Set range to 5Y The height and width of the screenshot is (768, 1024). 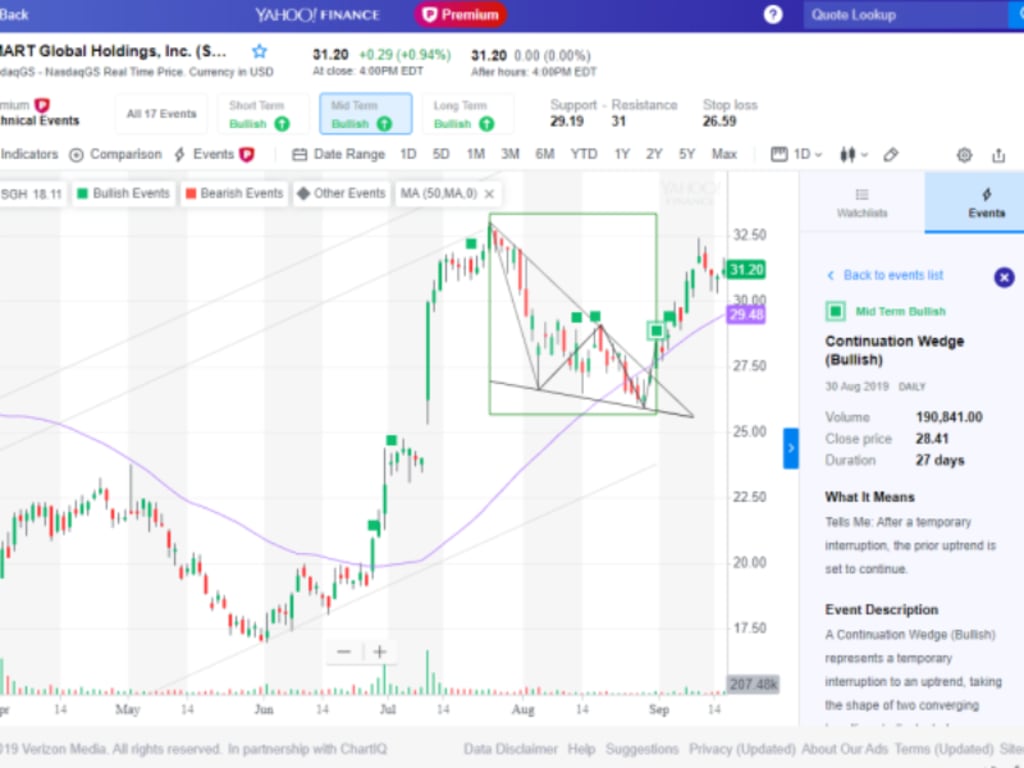pyautogui.click(x=687, y=155)
